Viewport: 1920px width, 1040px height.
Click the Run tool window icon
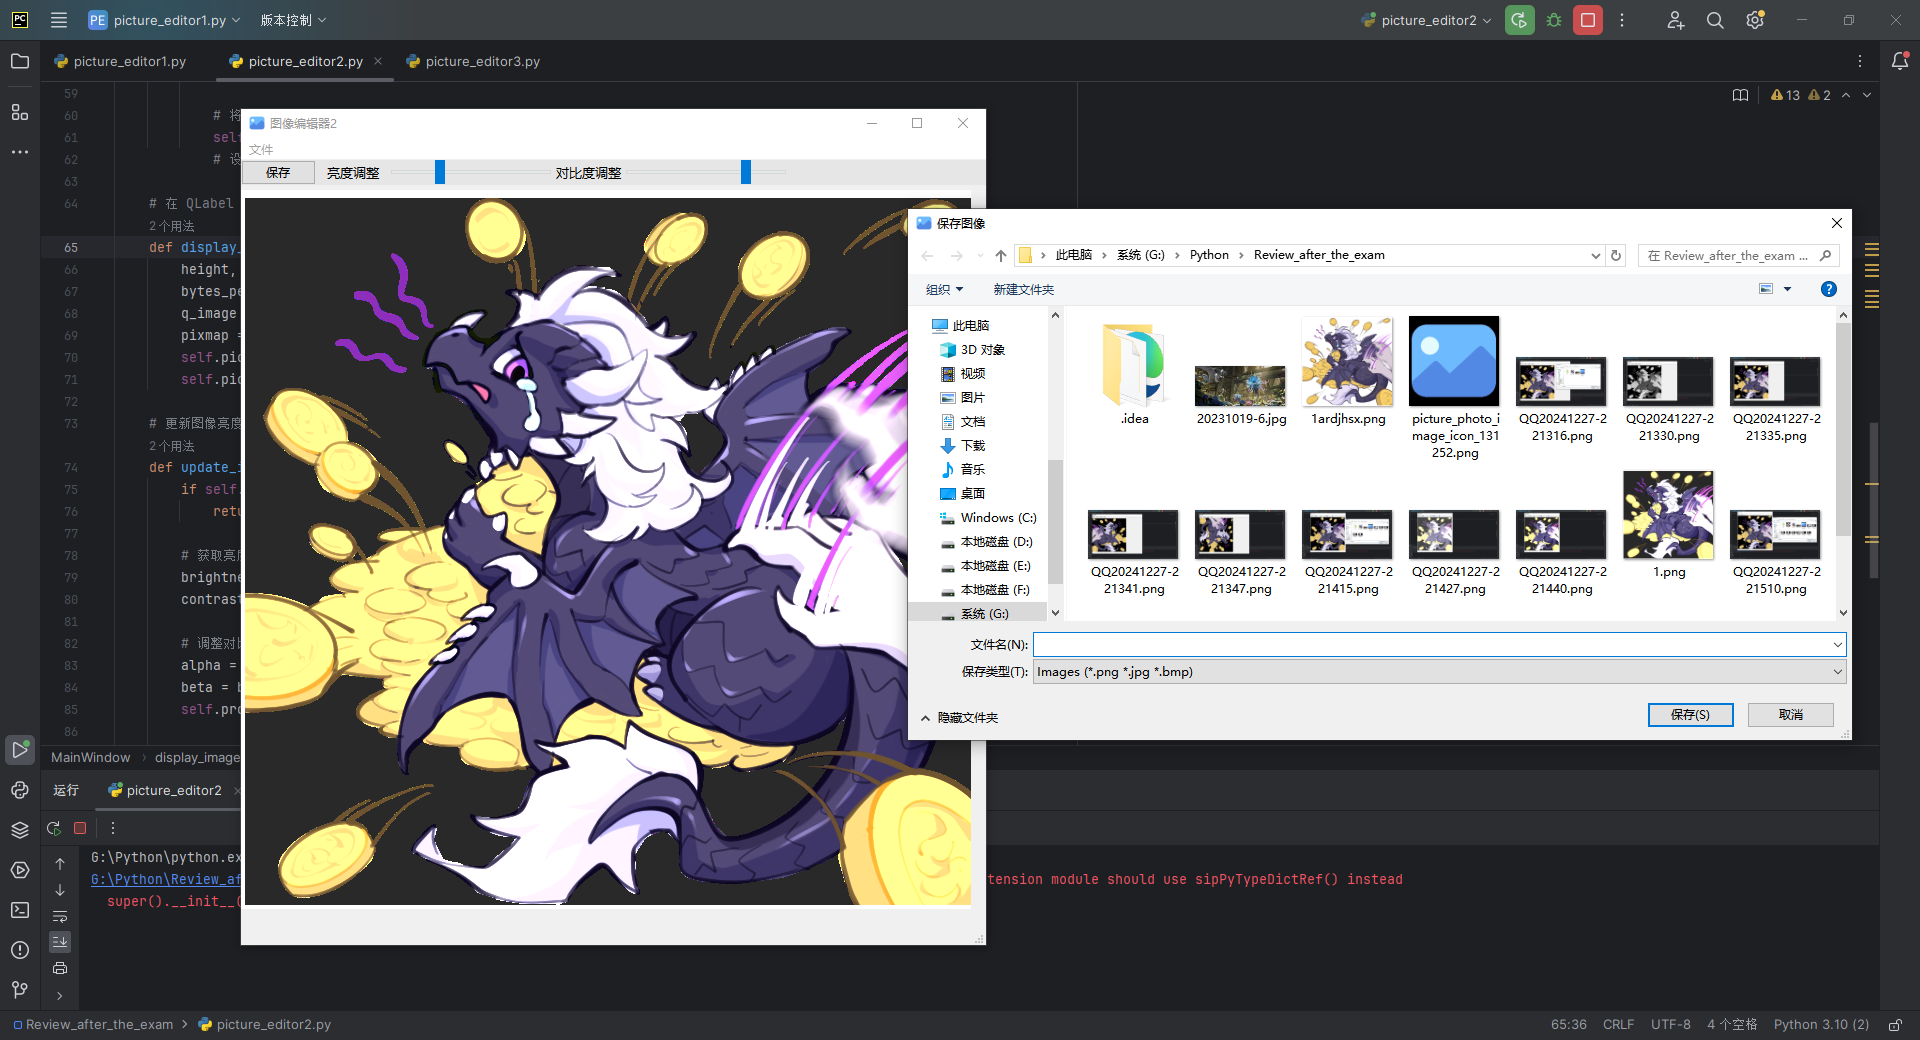coord(20,749)
